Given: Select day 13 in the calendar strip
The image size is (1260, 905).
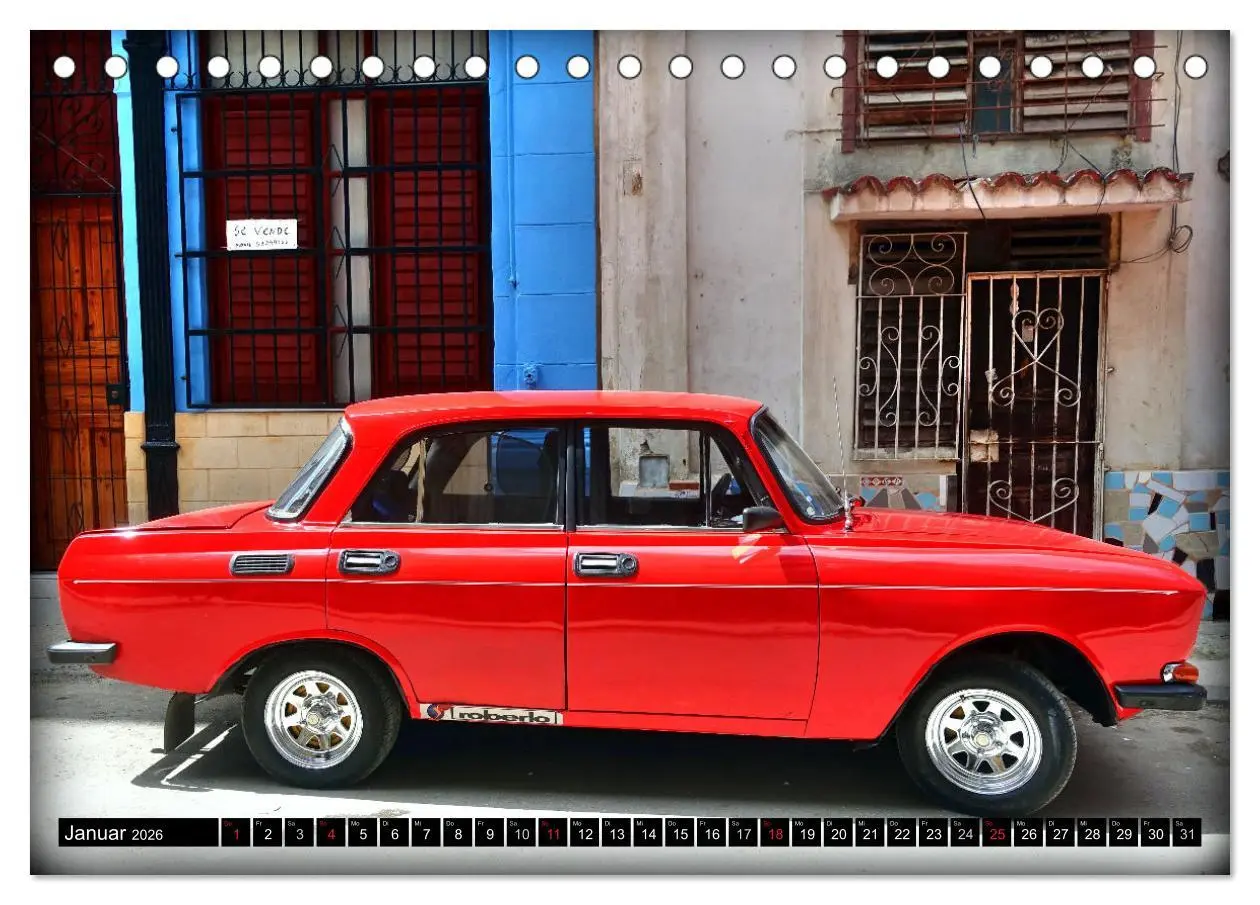Looking at the screenshot, I should (x=616, y=833).
